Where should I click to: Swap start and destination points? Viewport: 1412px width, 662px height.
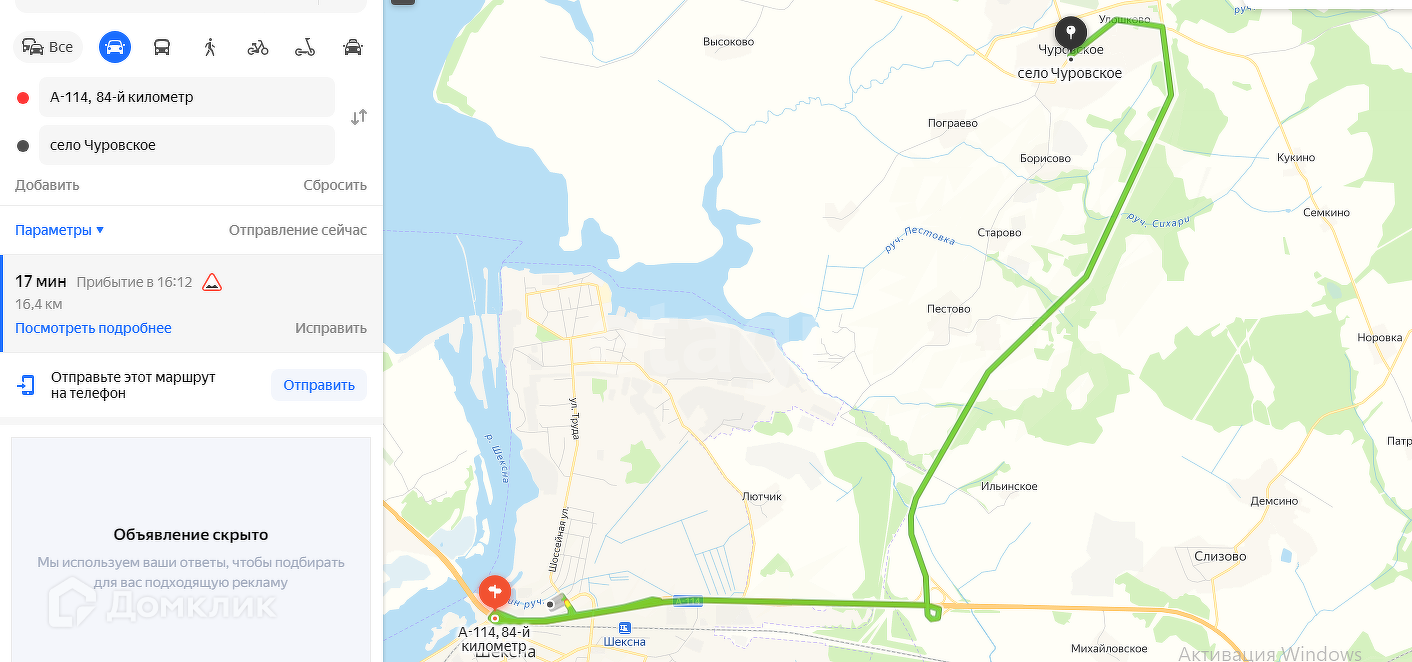click(x=359, y=118)
